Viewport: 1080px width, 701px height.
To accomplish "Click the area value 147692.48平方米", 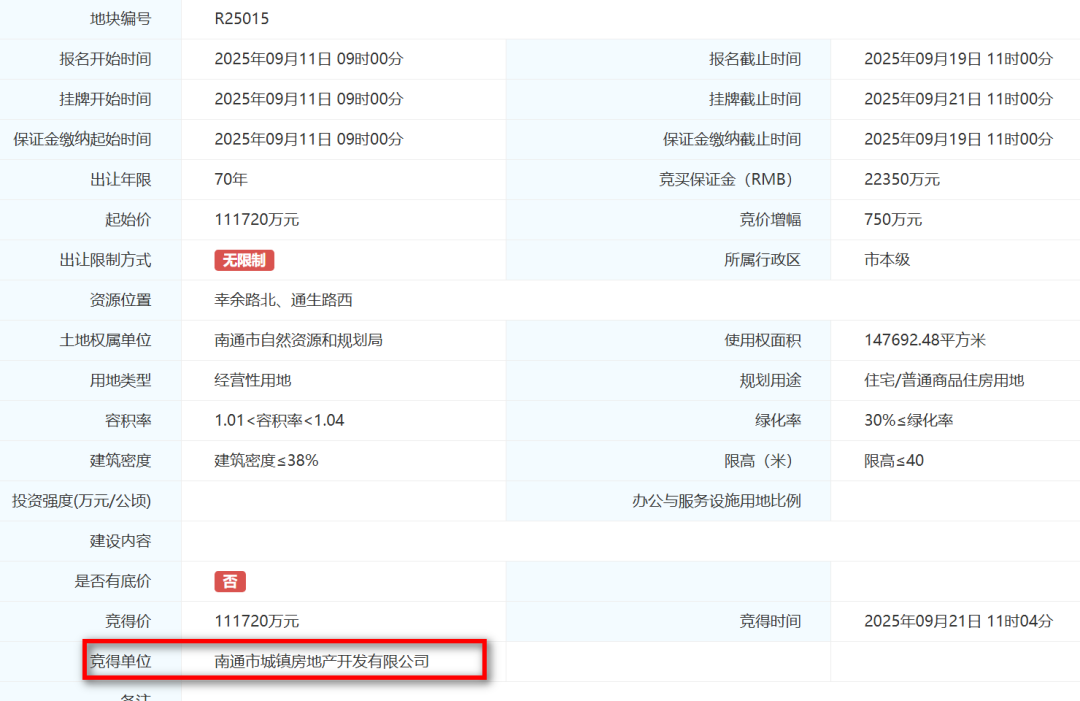I will (x=924, y=340).
